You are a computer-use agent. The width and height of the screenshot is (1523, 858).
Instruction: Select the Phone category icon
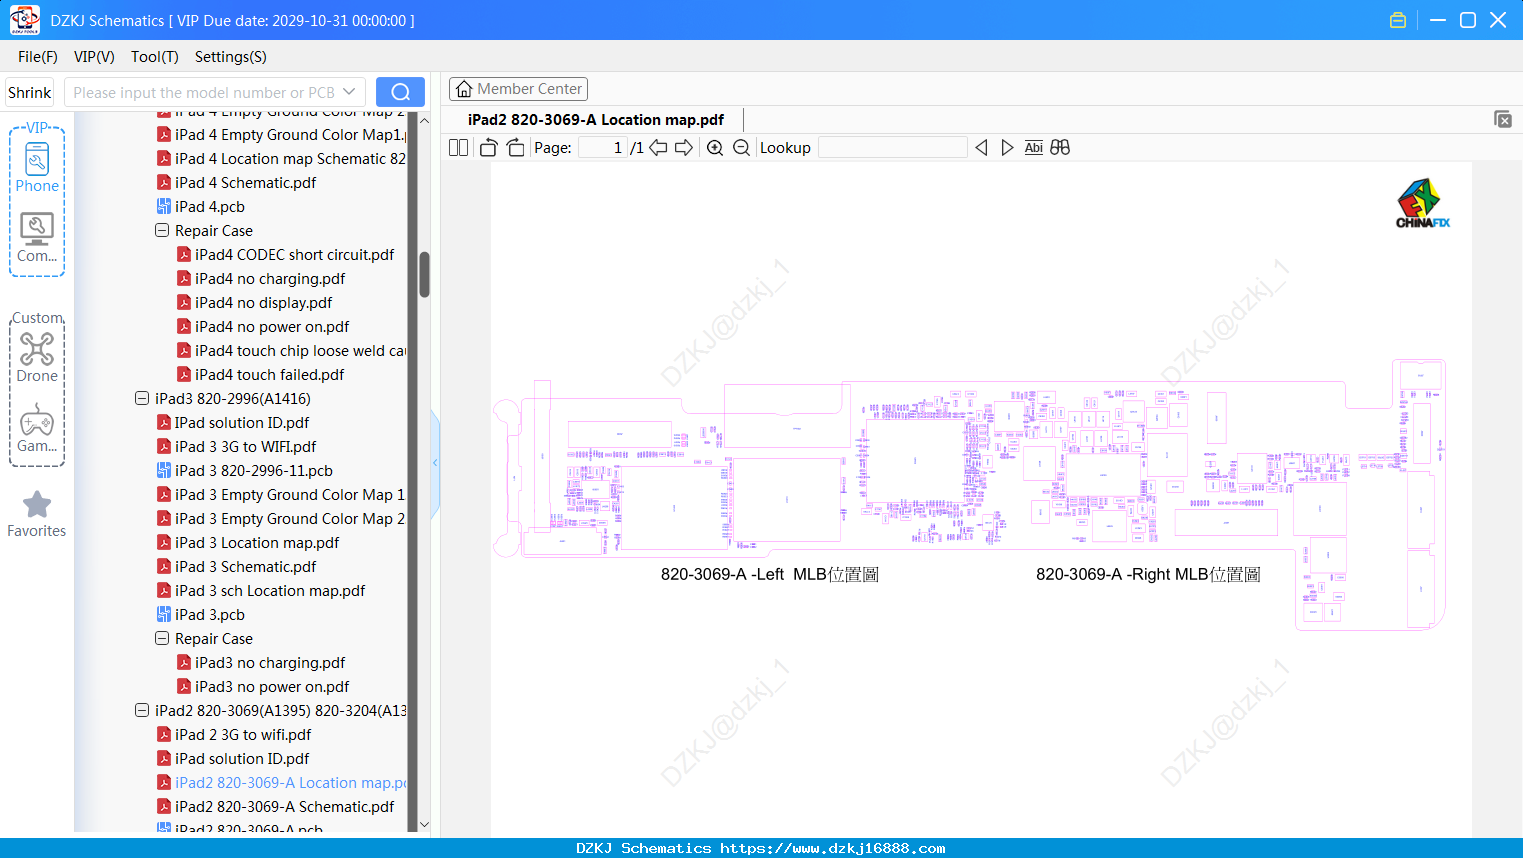pyautogui.click(x=37, y=167)
